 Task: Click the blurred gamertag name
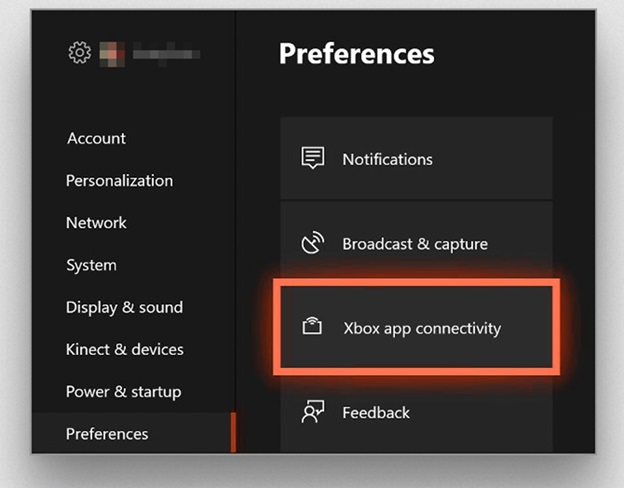[x=166, y=54]
